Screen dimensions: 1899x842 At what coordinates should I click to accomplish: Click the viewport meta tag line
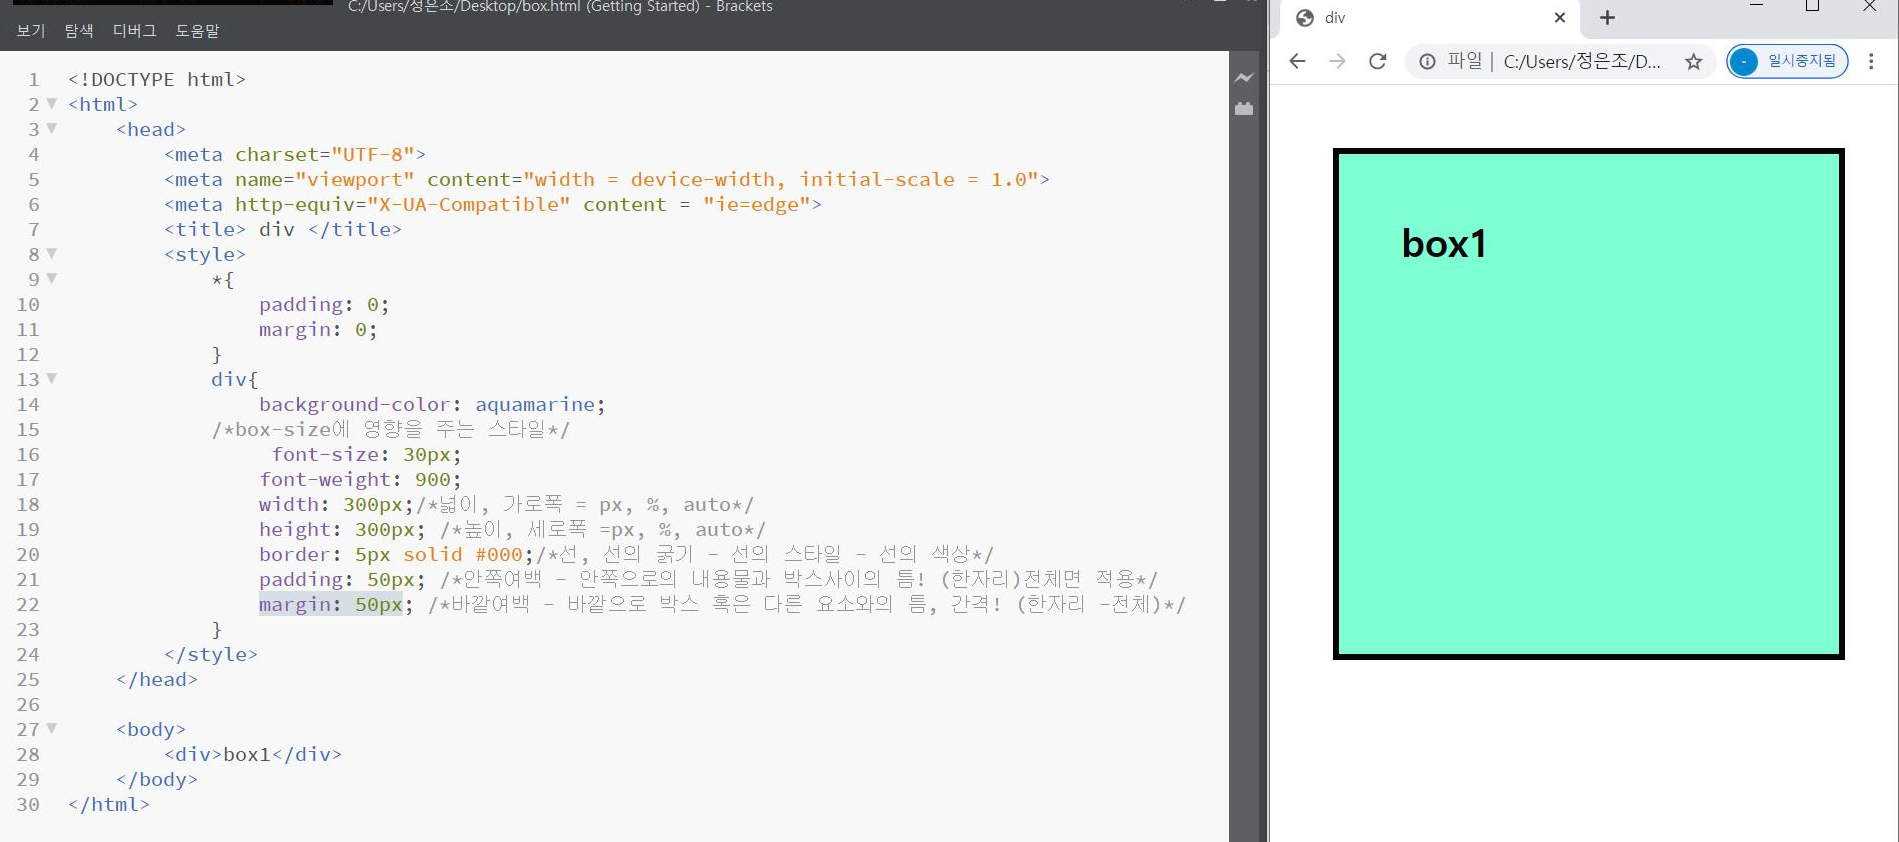coord(607,179)
